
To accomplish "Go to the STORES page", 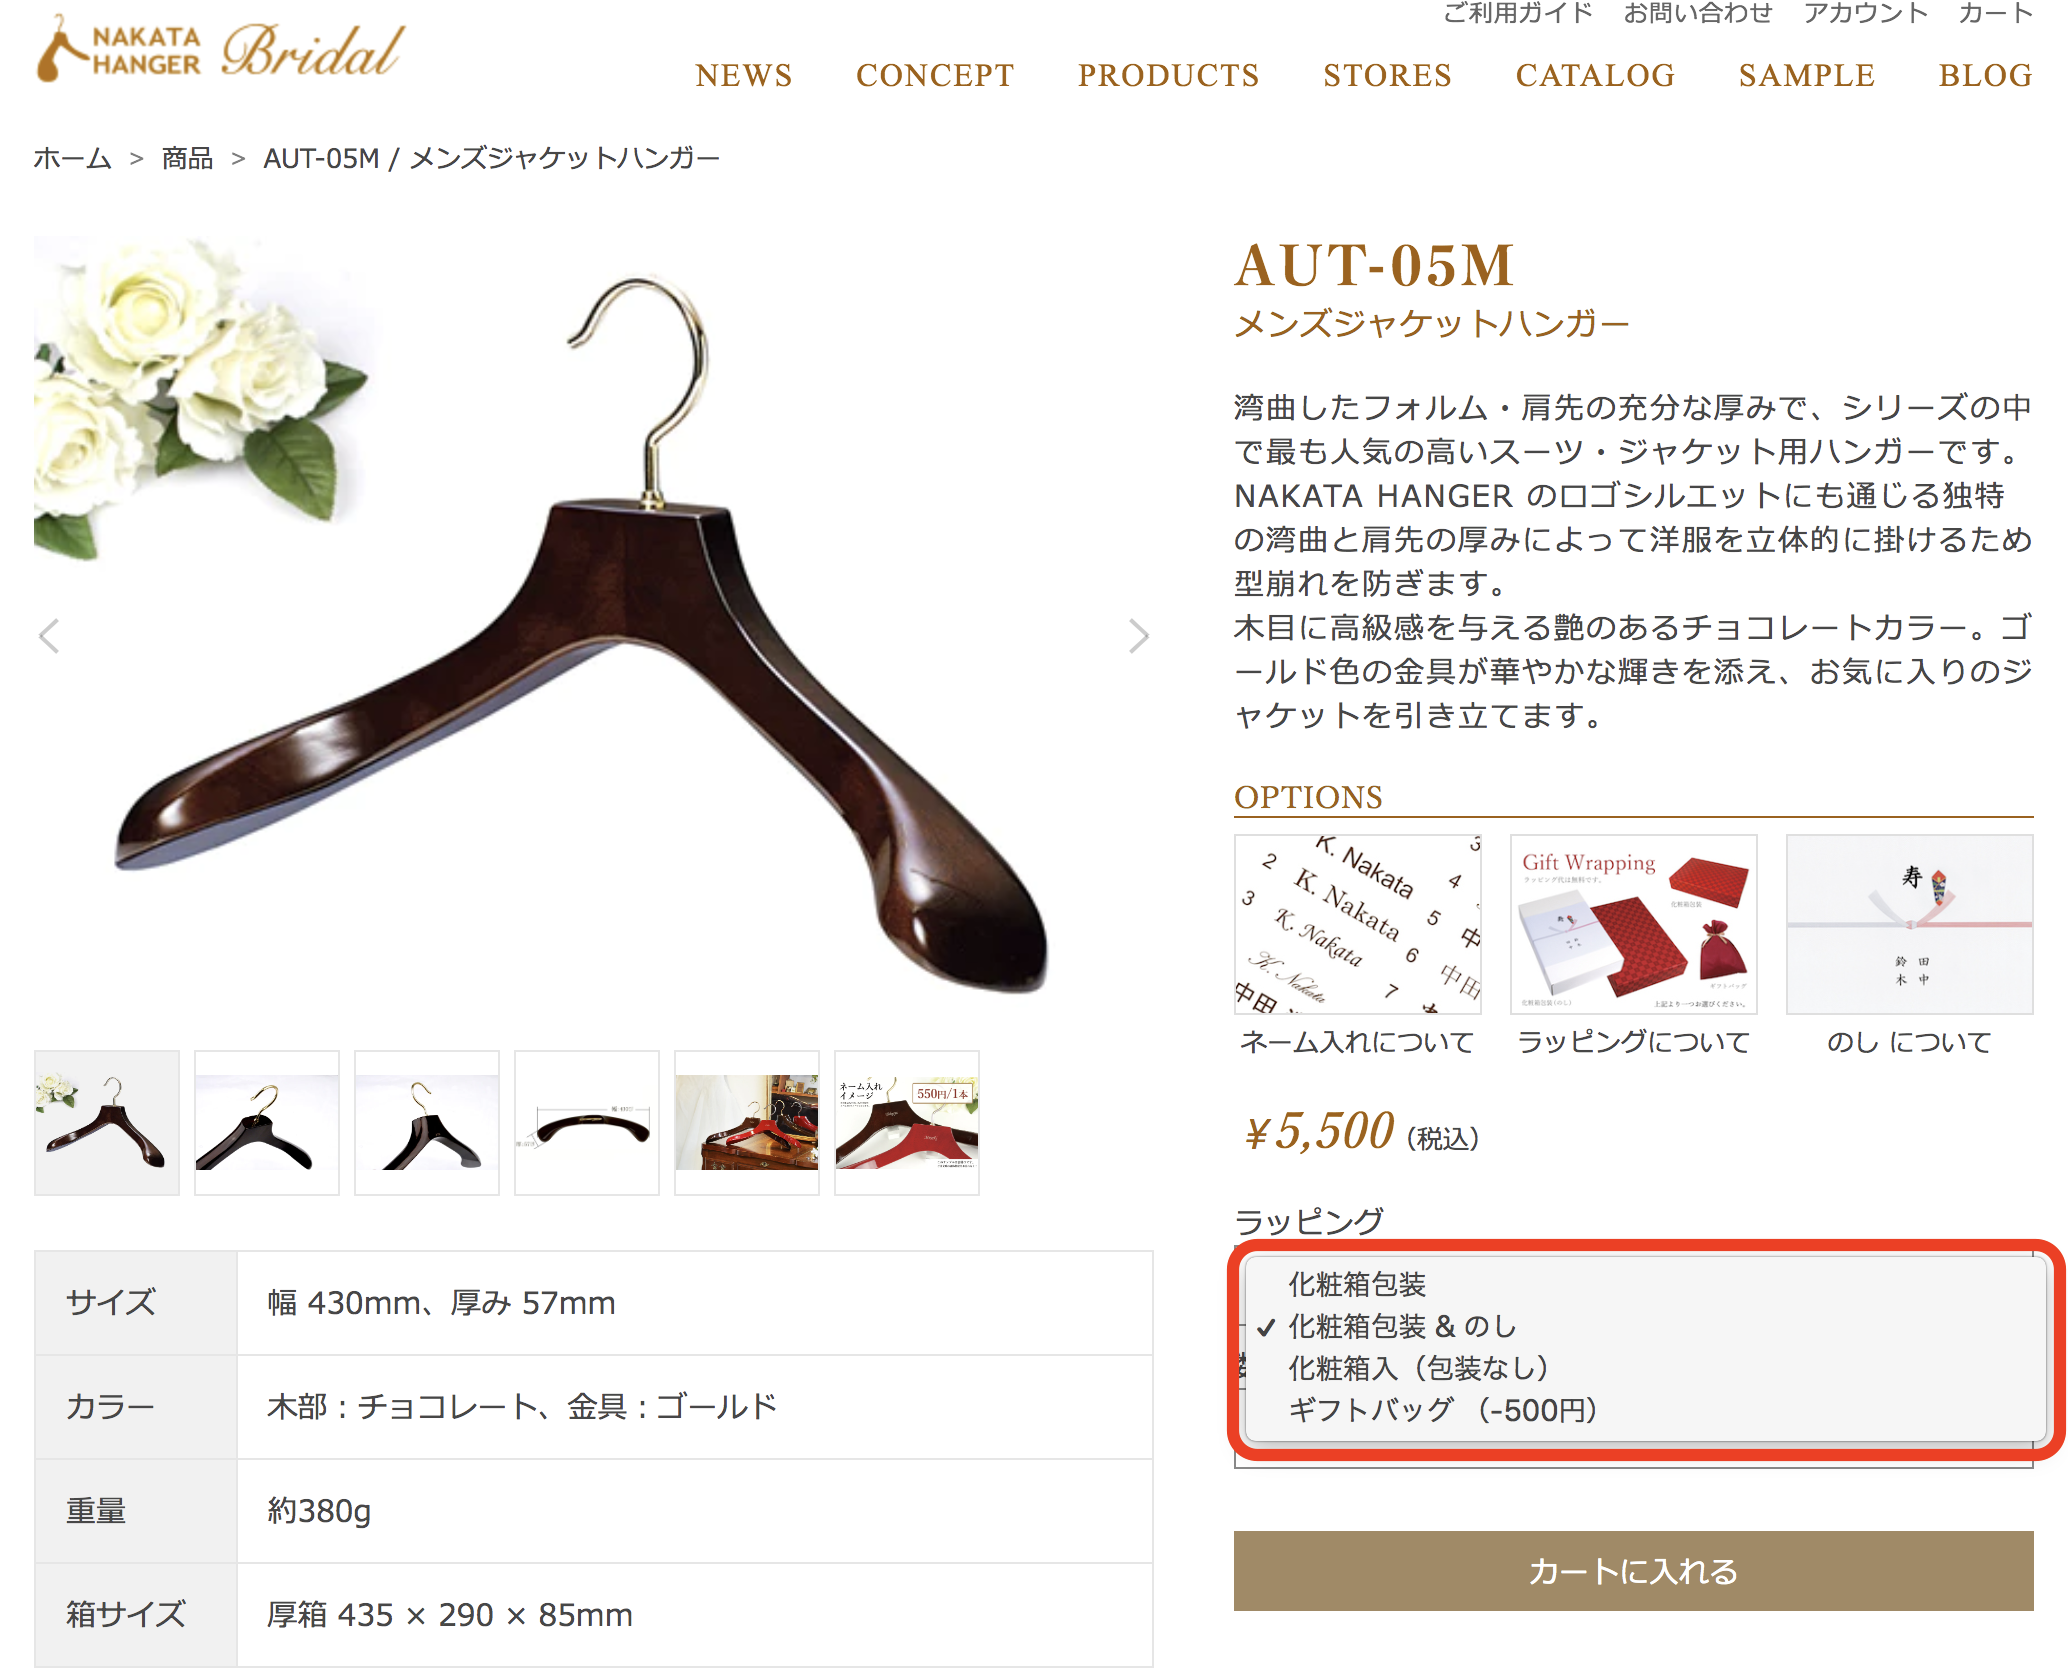I will 1387,75.
